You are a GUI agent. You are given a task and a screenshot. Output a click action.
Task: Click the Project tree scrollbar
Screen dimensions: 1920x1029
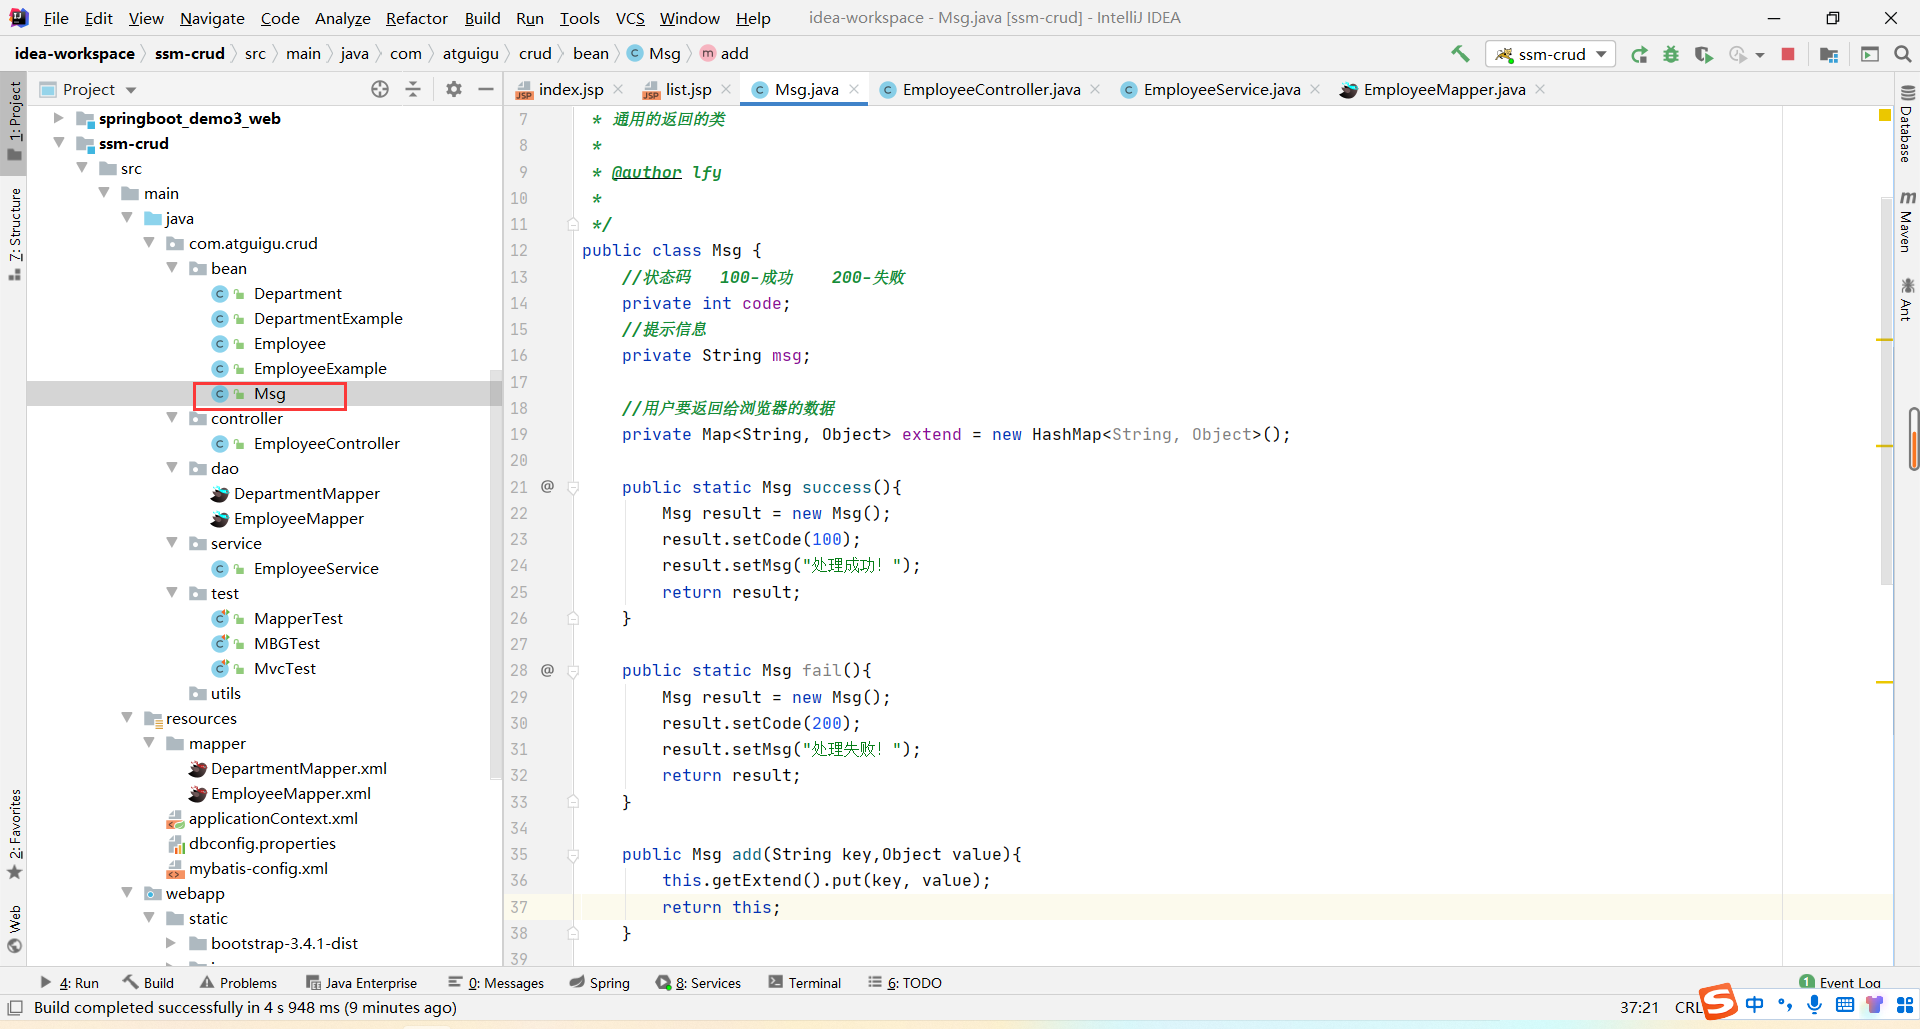click(x=495, y=575)
